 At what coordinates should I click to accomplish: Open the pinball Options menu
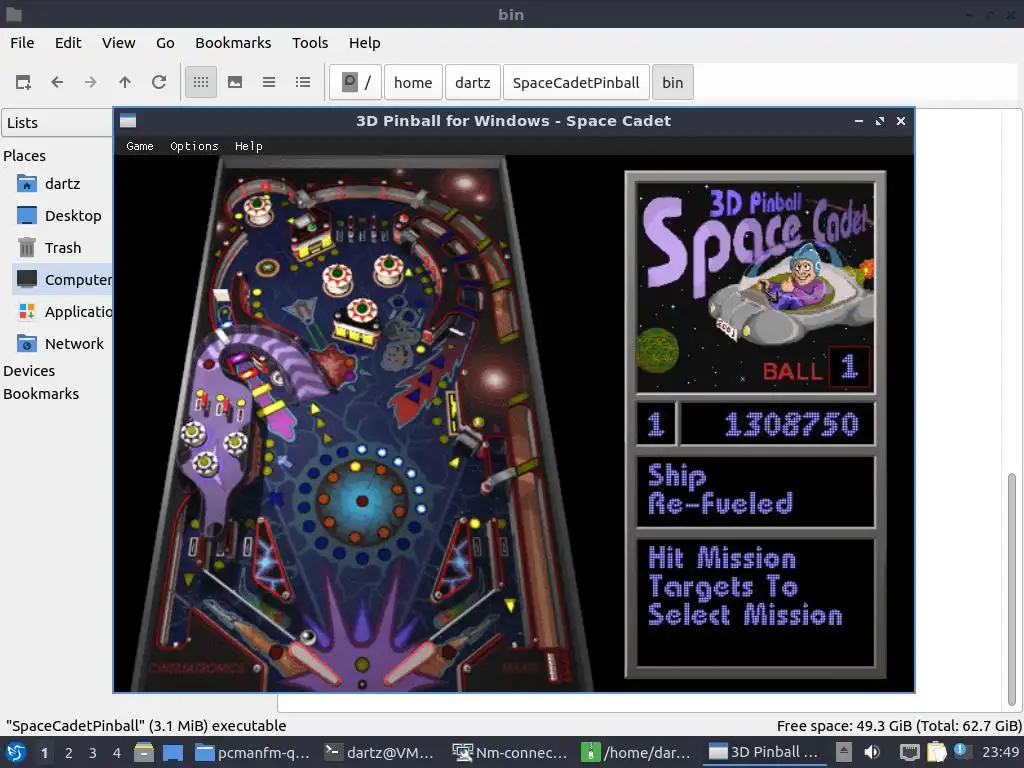tap(195, 146)
